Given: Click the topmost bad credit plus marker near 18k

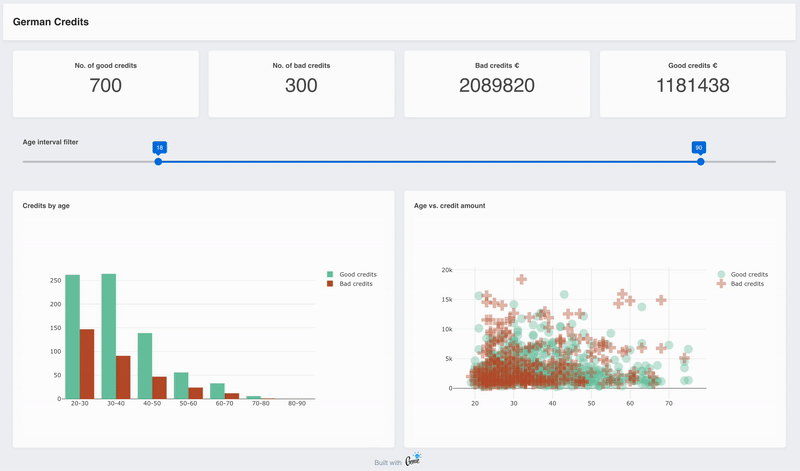Looking at the screenshot, I should coord(521,279).
